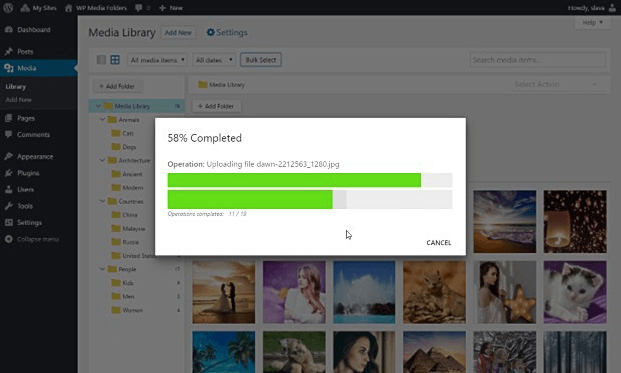Open Plugins in the sidebar
The width and height of the screenshot is (621, 373).
(28, 173)
